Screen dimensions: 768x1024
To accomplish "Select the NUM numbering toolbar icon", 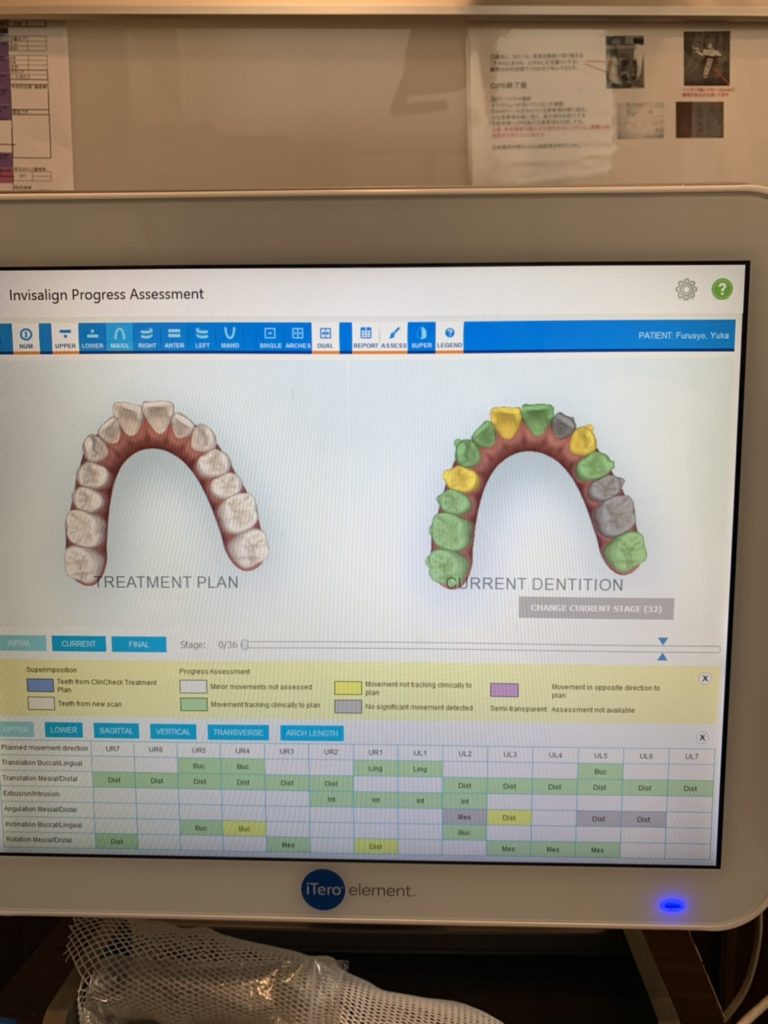I will pos(25,337).
